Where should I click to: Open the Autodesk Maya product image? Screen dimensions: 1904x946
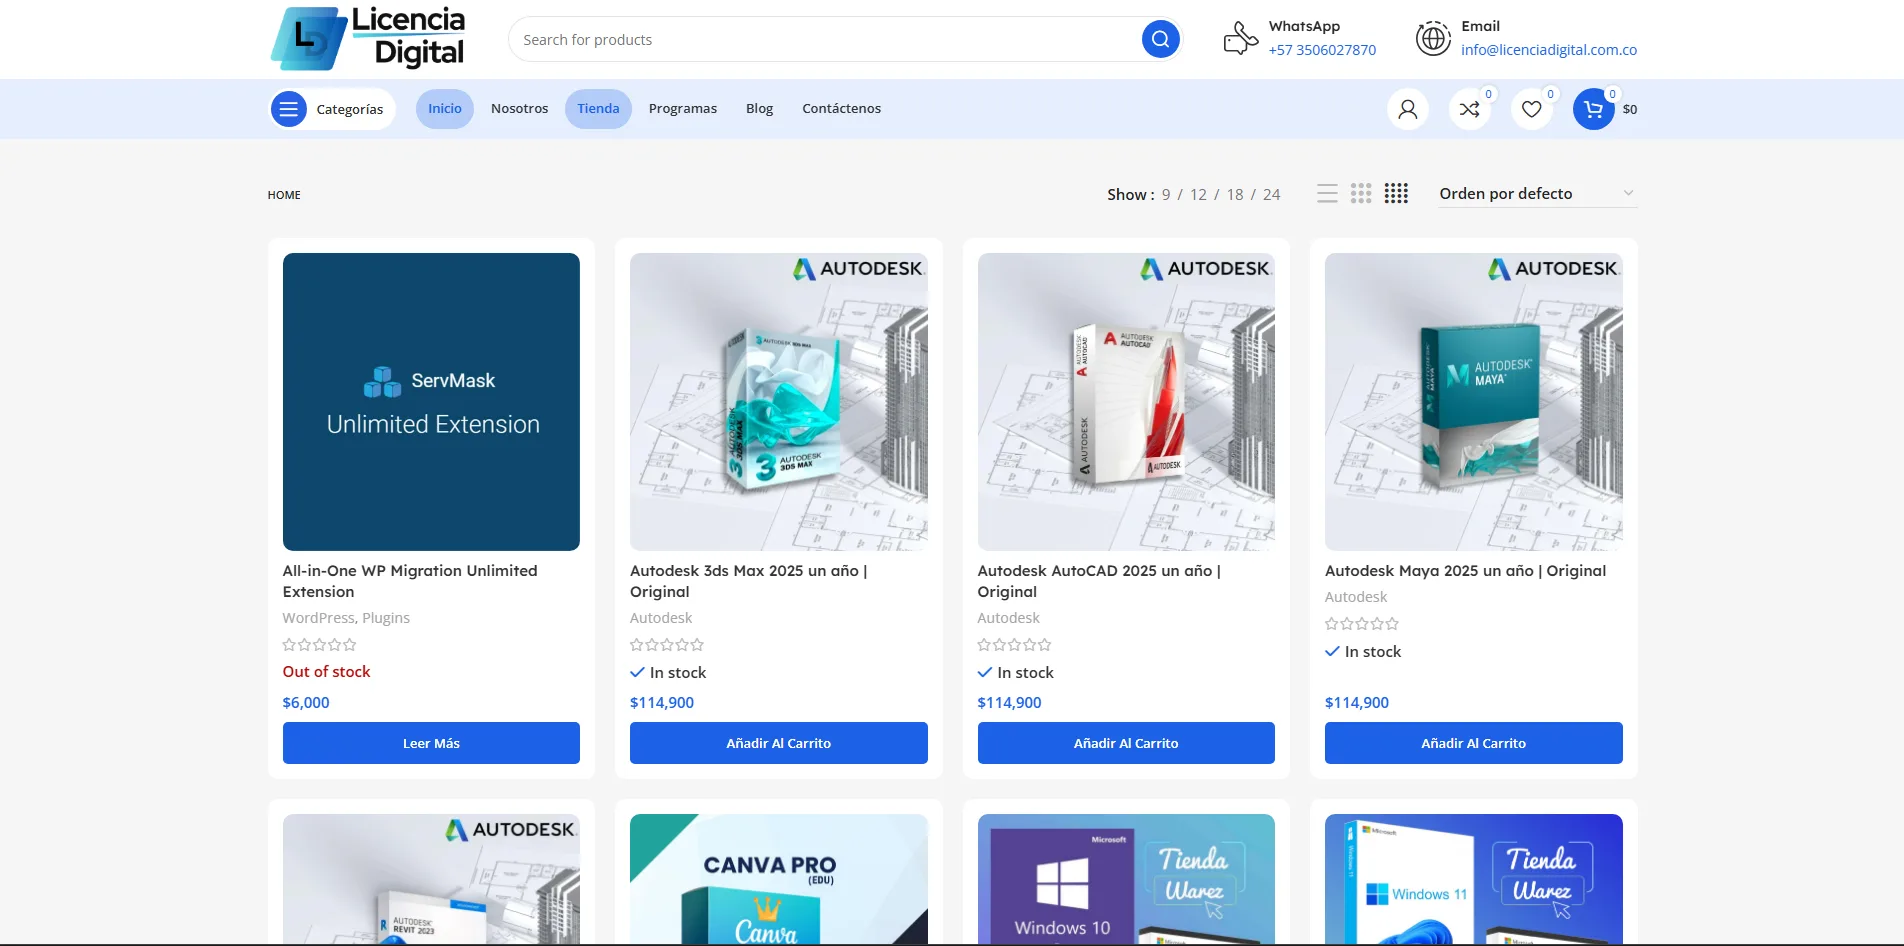pos(1474,401)
